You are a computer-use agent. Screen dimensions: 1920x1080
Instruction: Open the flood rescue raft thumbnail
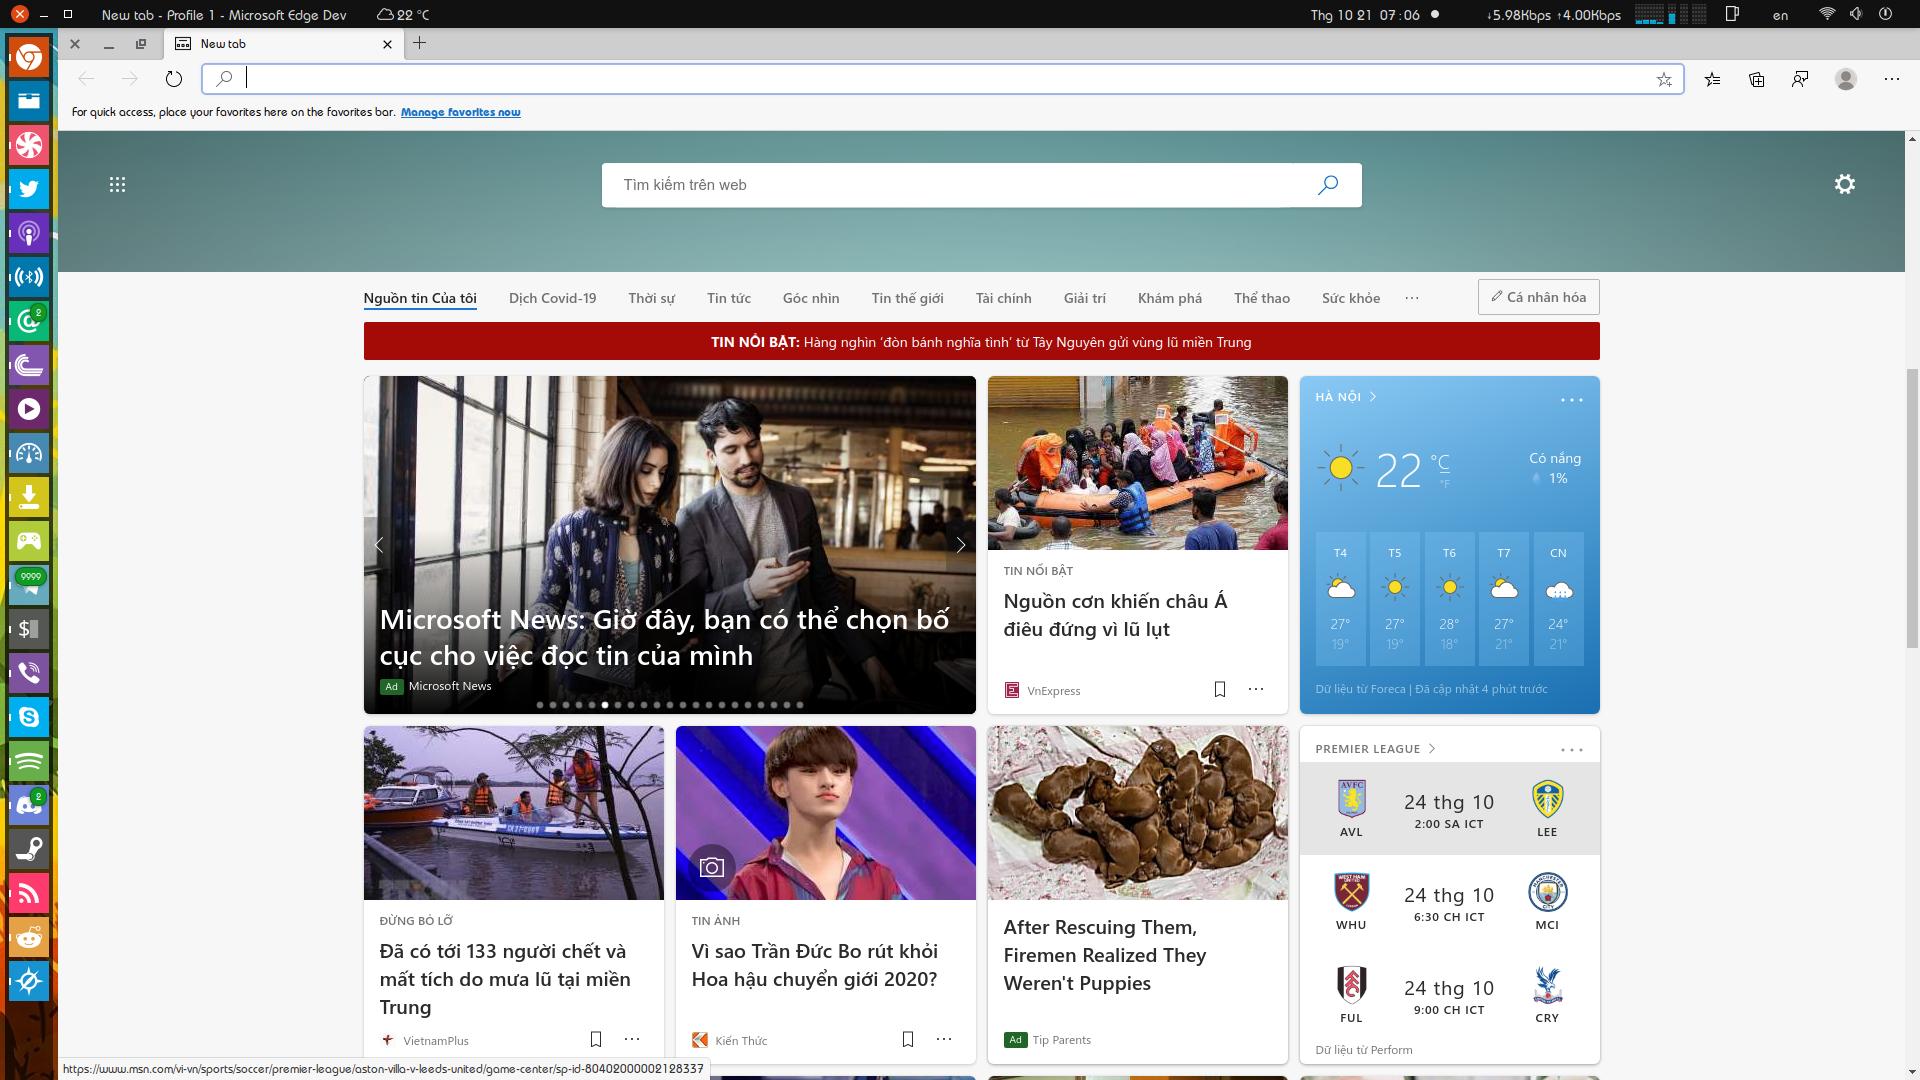(x=1137, y=463)
